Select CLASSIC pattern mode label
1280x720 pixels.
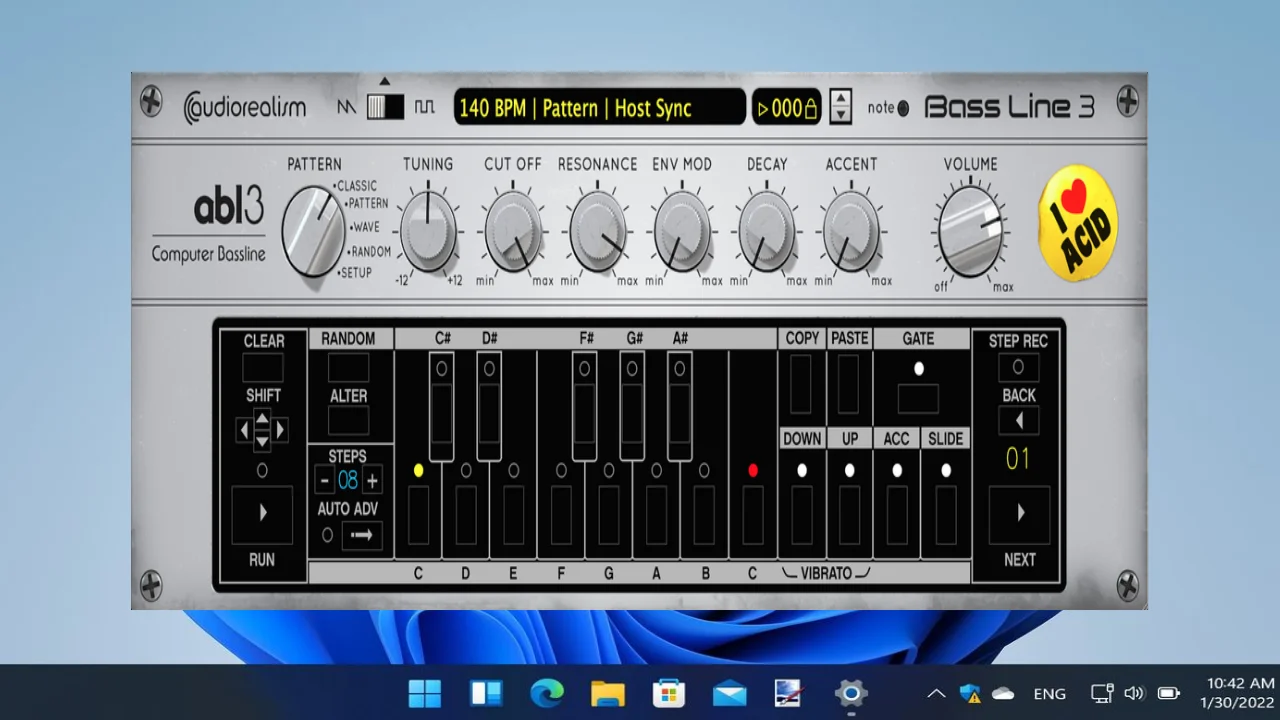pos(355,185)
